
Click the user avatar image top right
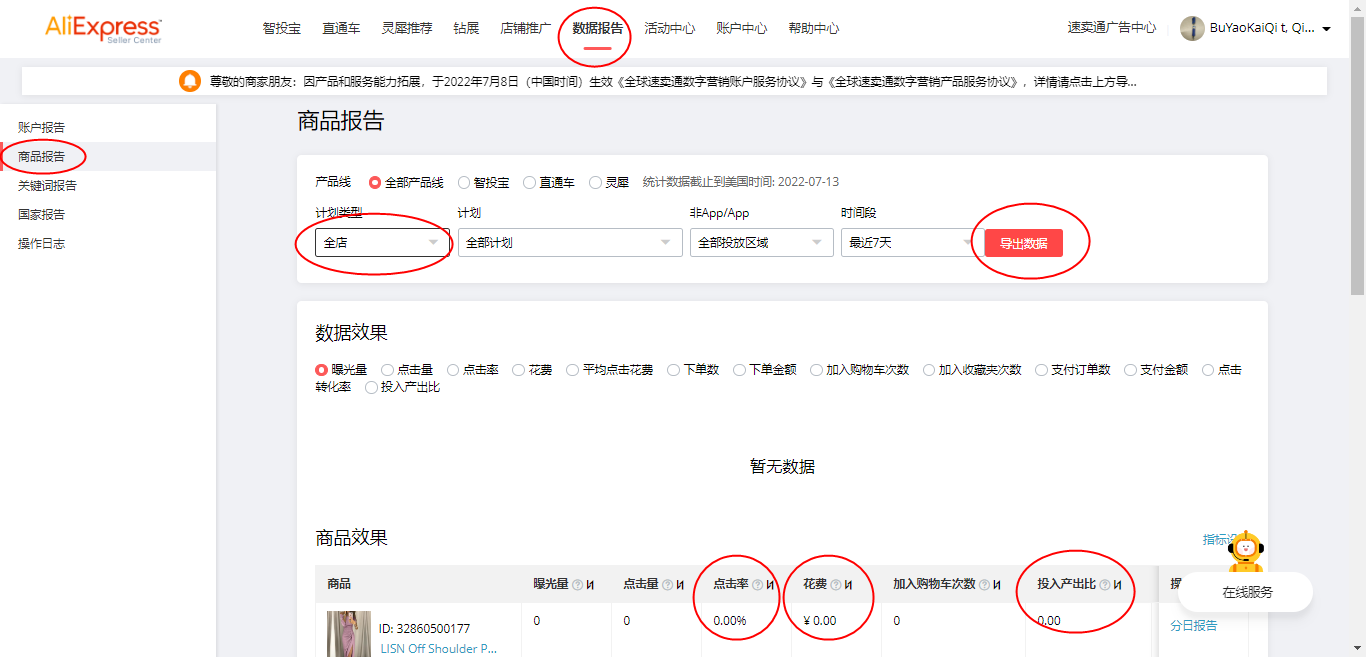tap(1192, 29)
